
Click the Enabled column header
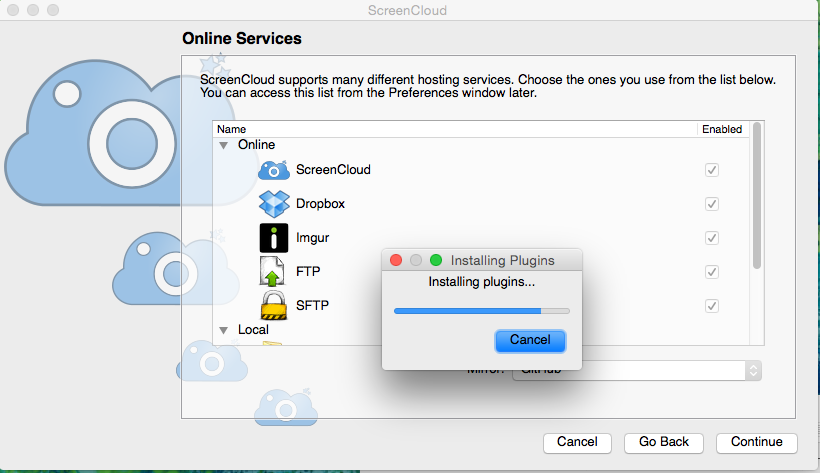[722, 129]
